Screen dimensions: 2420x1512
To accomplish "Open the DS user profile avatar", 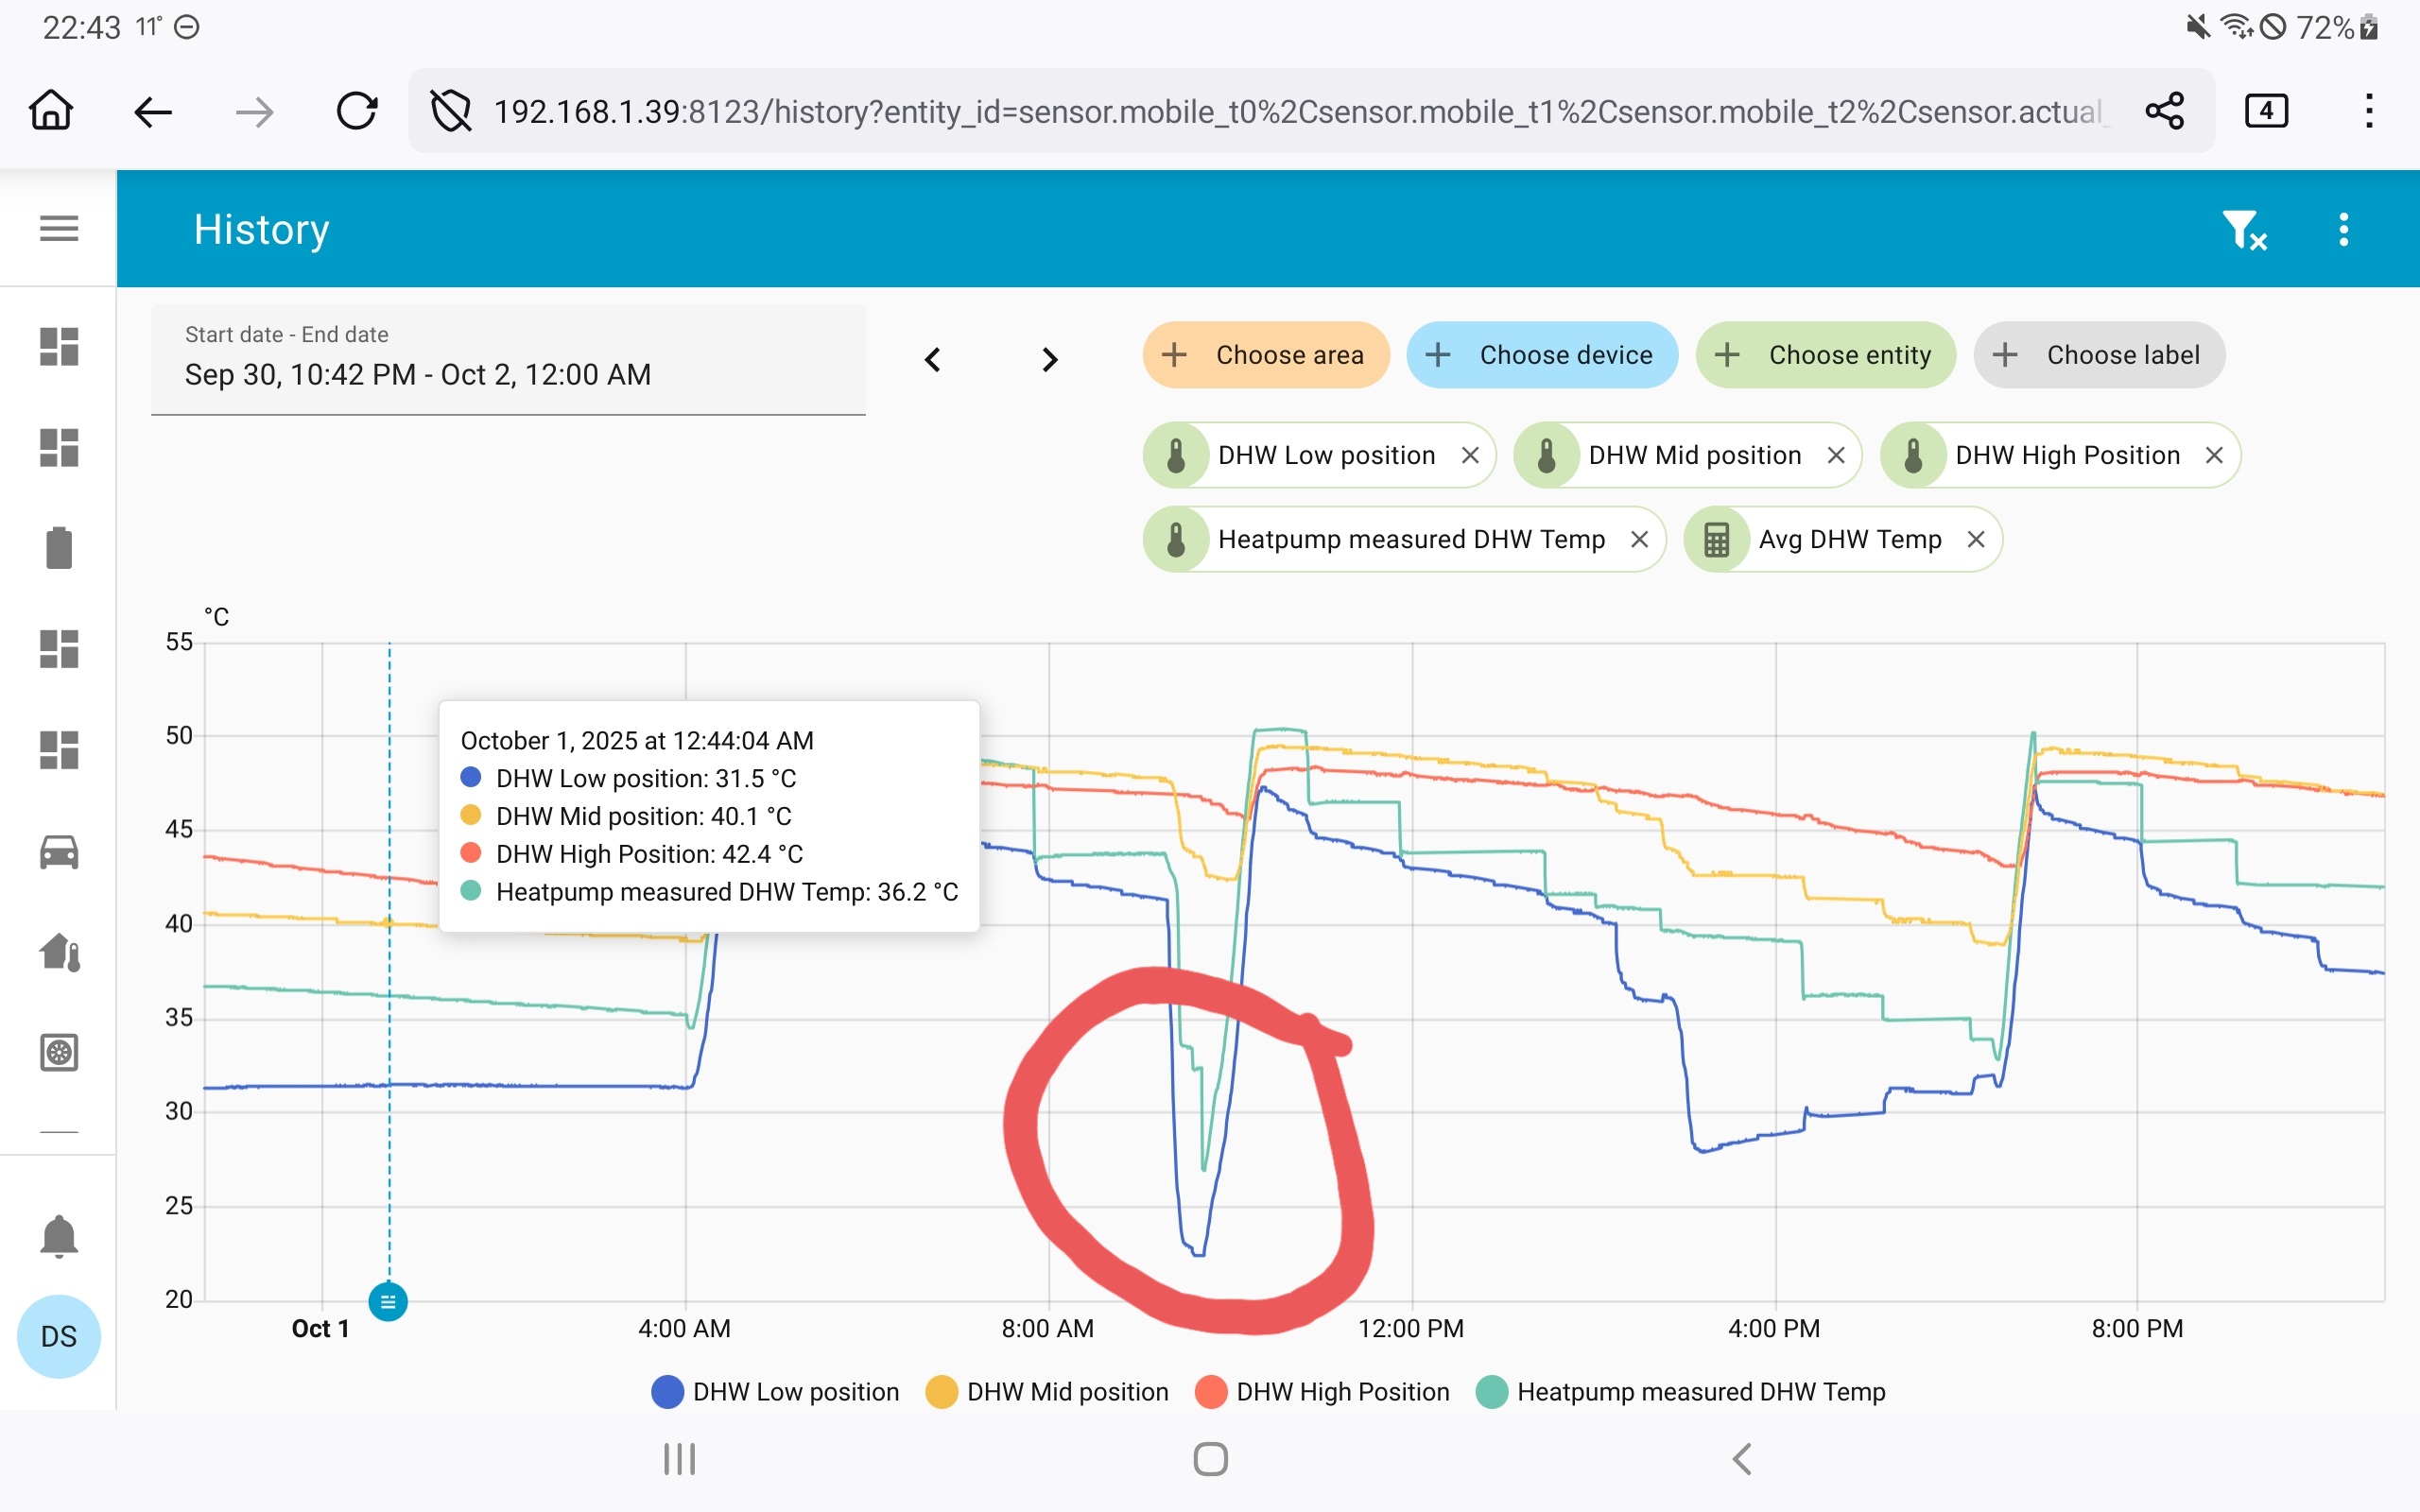I will click(58, 1336).
